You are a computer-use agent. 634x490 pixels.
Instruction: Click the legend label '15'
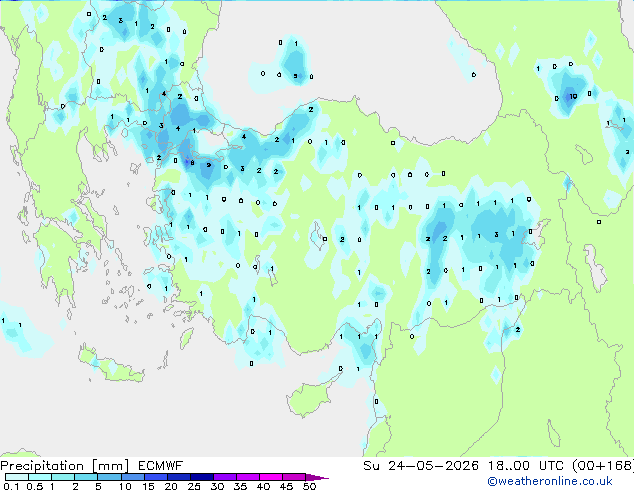(148, 486)
